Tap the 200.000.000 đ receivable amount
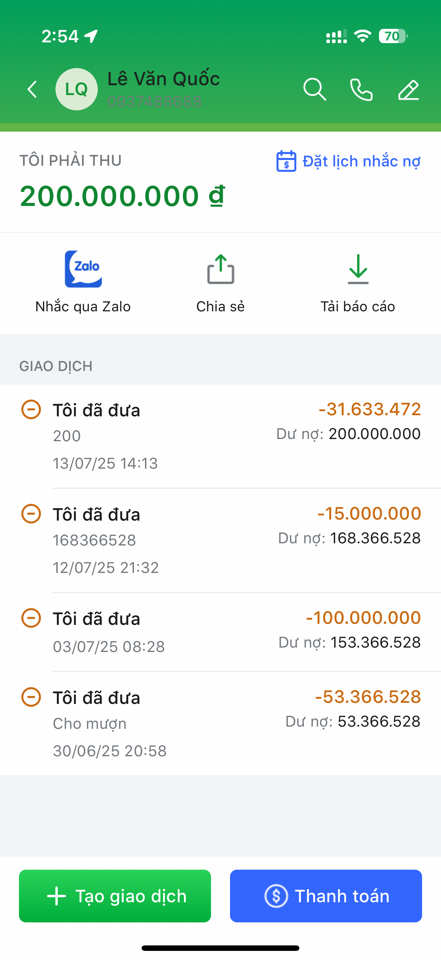 [122, 196]
